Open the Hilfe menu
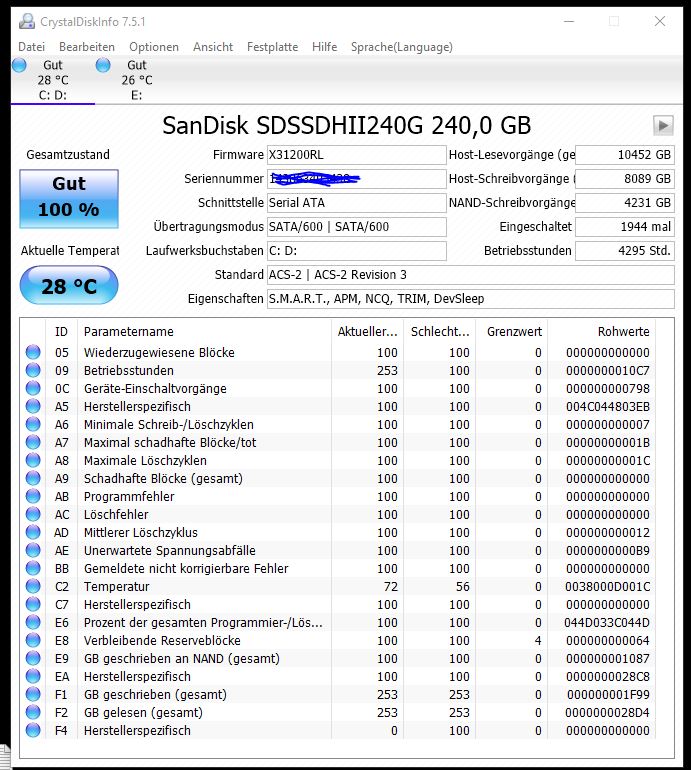 point(324,47)
